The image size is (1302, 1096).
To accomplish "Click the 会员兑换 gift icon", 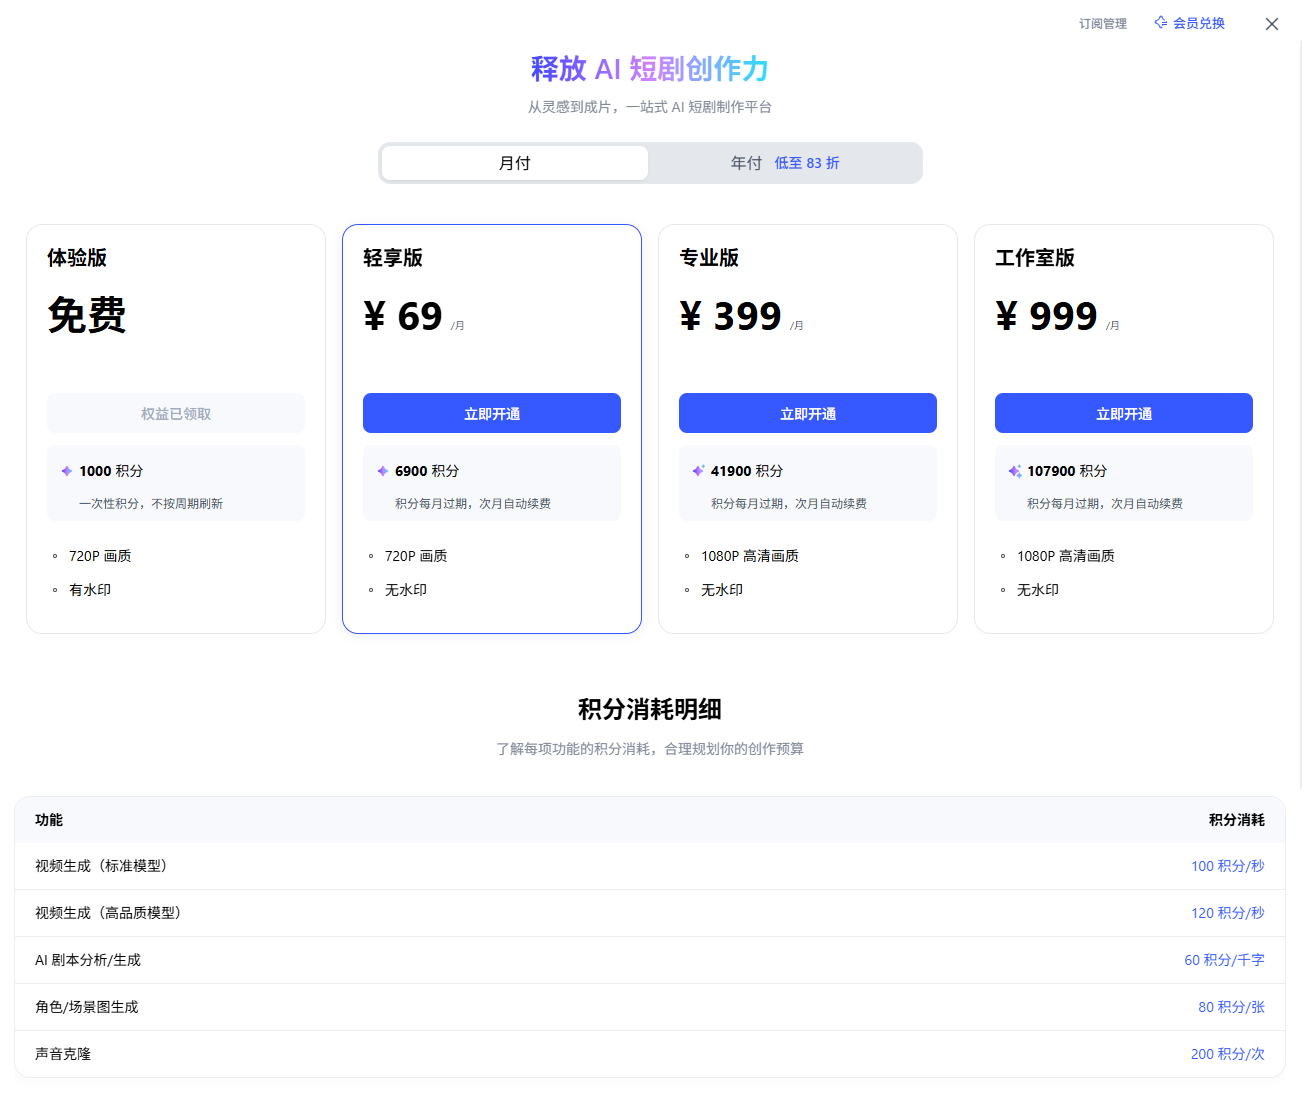I will tap(1160, 22).
